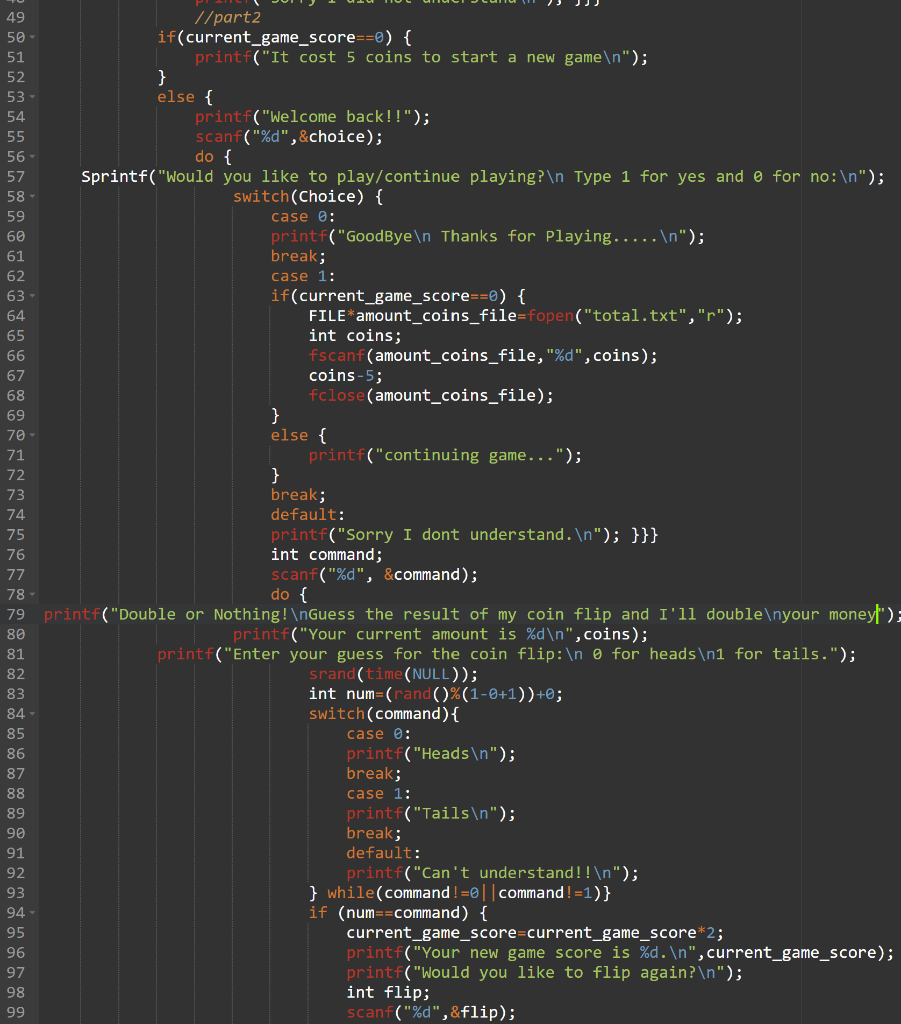Click the FILE*amount_coins_file fopen line

click(x=526, y=316)
